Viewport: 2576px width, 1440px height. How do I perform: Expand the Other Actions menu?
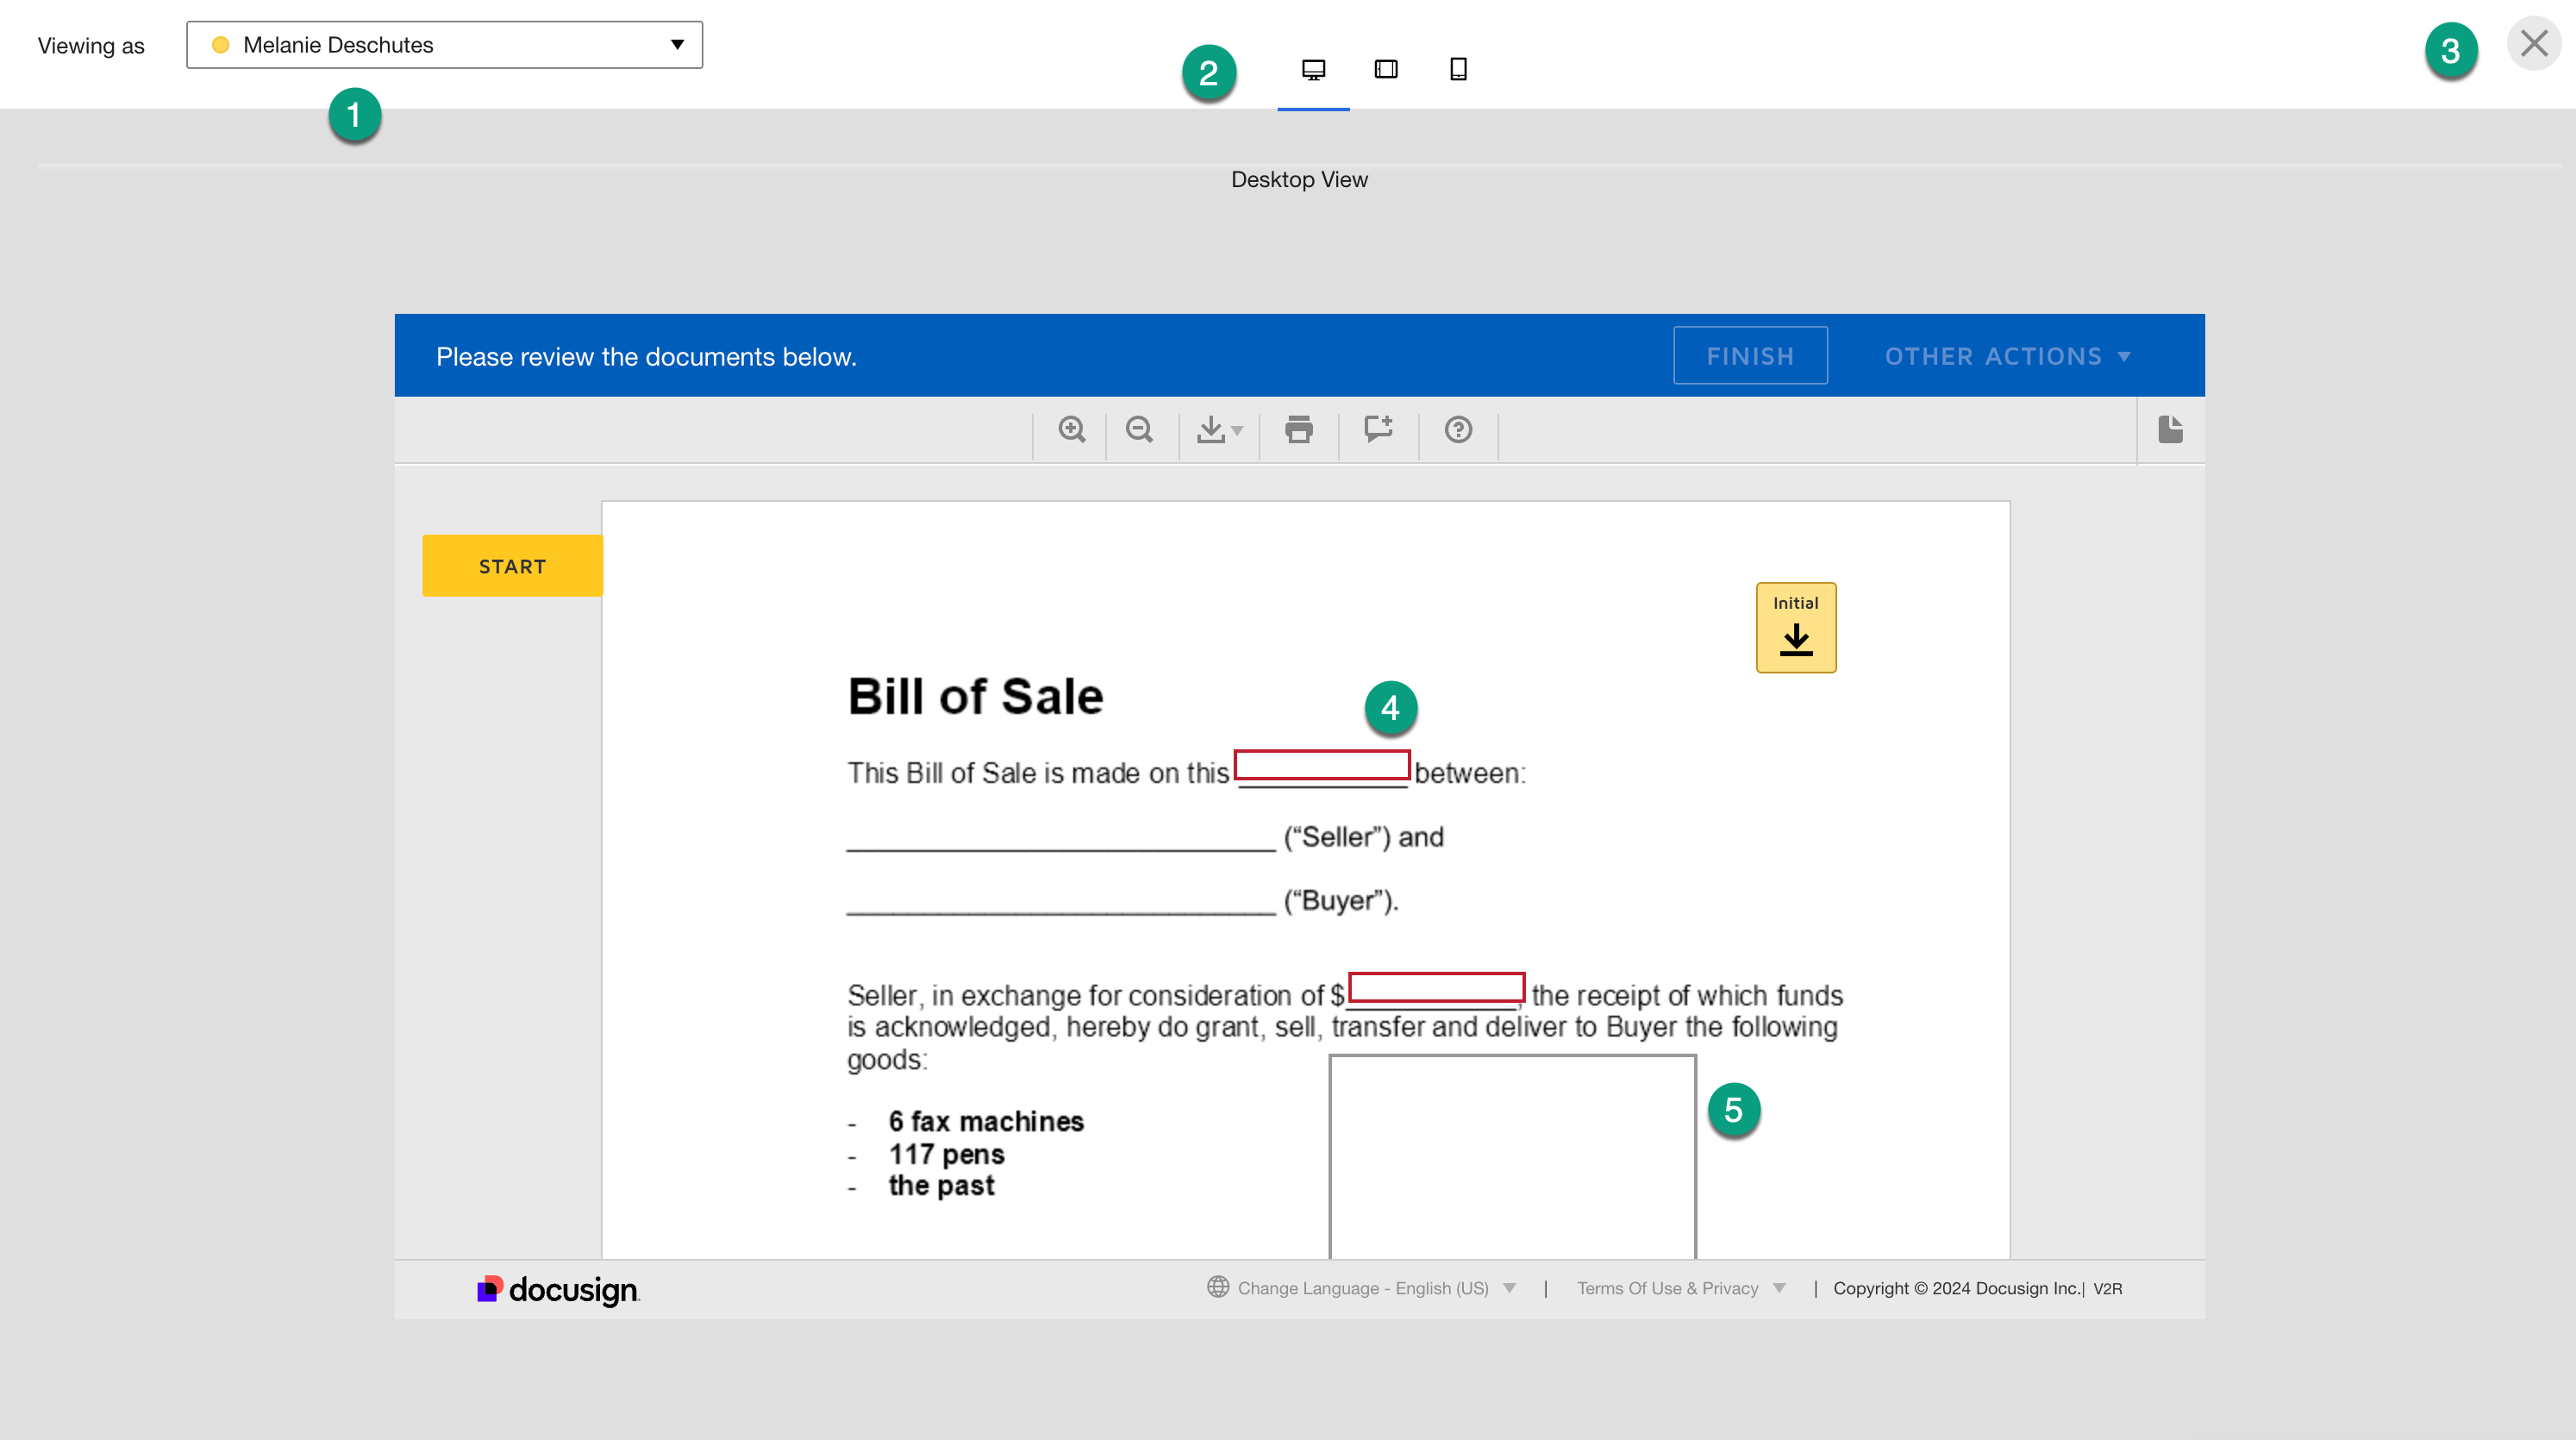tap(2007, 356)
